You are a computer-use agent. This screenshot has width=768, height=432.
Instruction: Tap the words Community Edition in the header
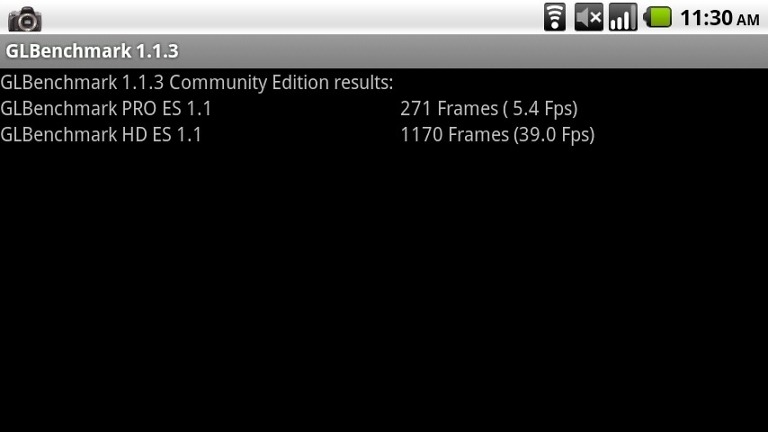249,82
